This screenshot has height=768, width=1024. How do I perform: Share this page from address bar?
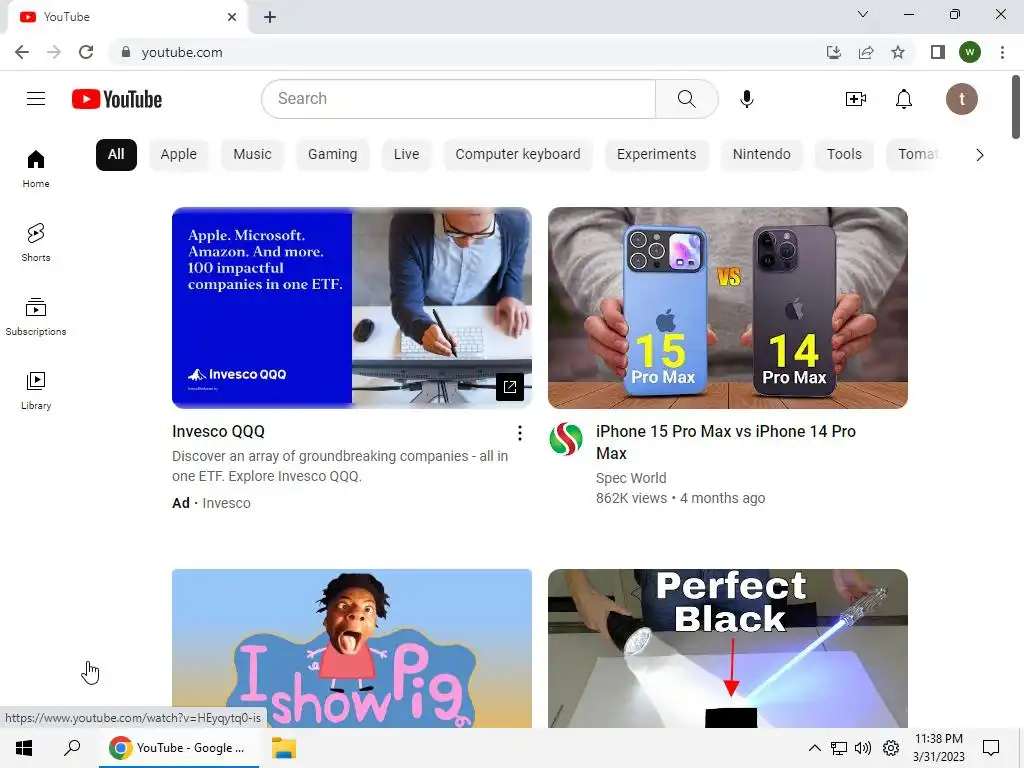click(x=866, y=52)
